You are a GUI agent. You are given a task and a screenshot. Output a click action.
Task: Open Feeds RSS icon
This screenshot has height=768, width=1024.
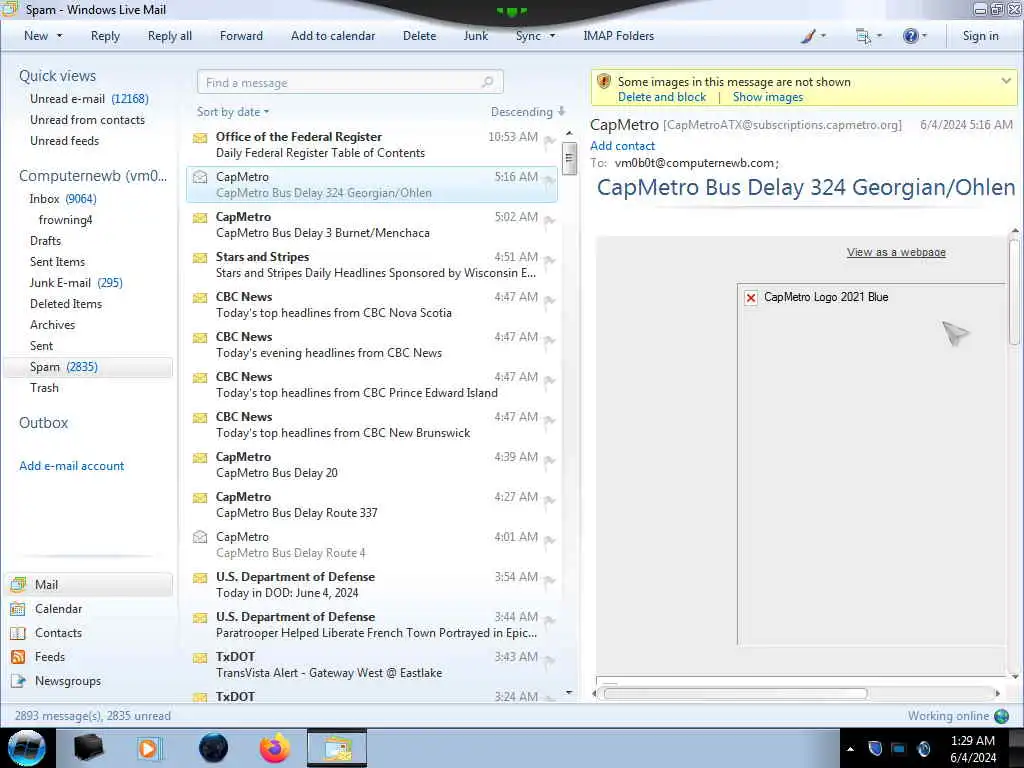click(18, 657)
